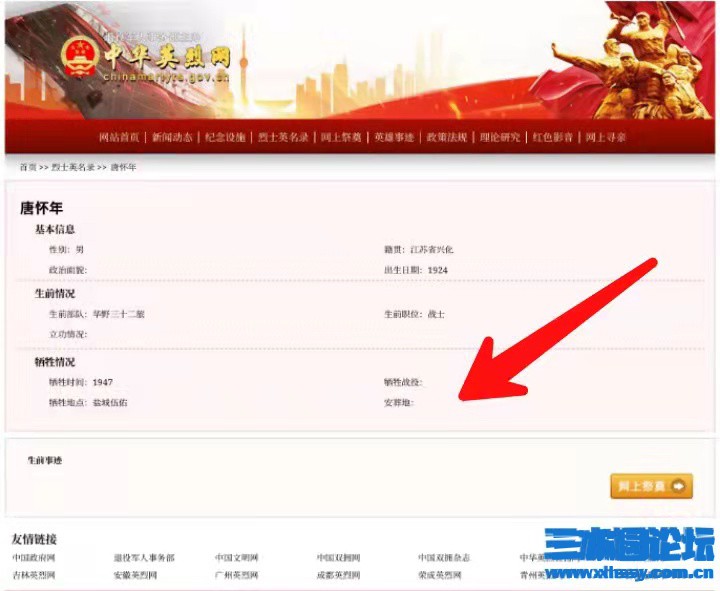Go to 新闻动态 in navigation bar
The width and height of the screenshot is (720, 591).
172,137
